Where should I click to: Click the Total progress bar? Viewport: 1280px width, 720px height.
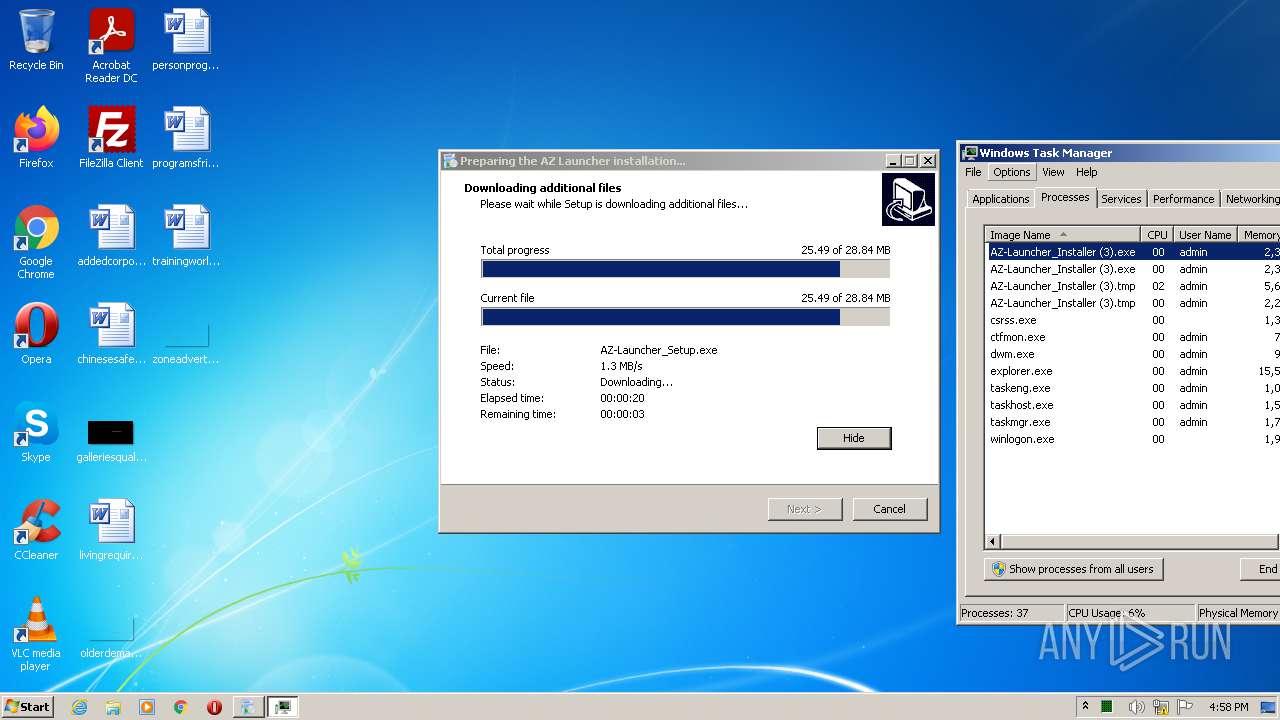coord(685,269)
